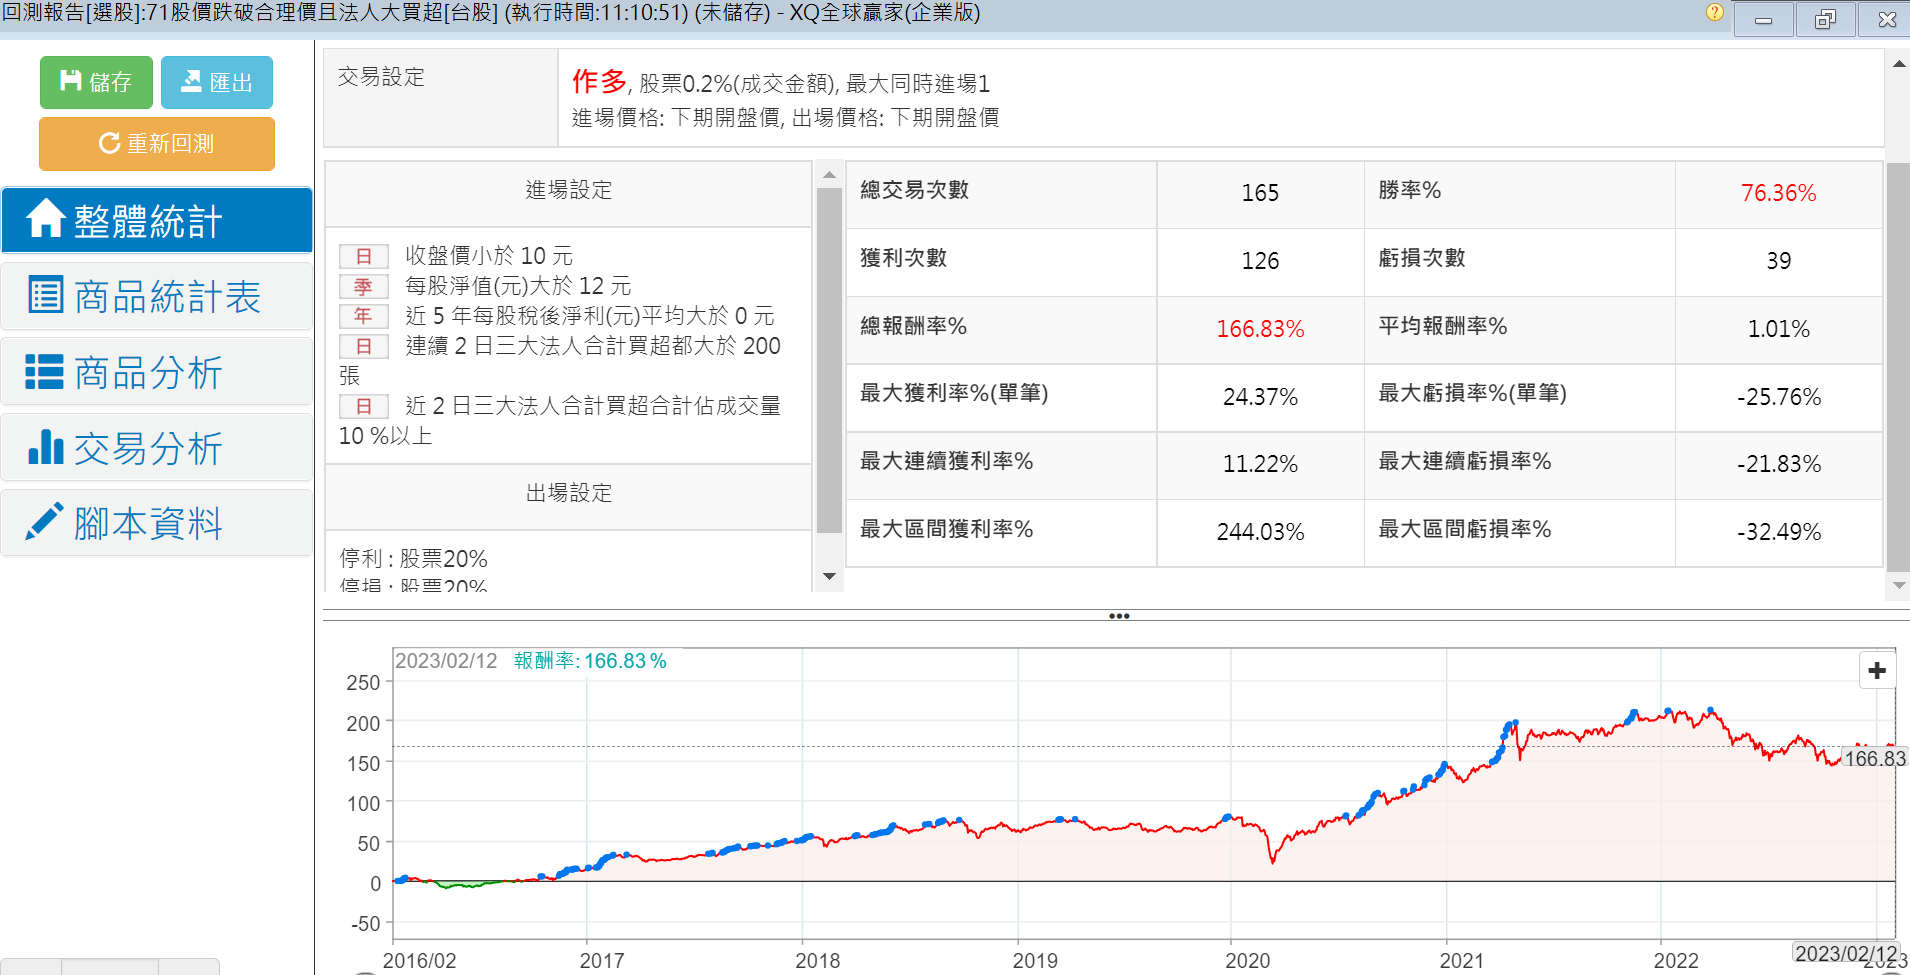Screen dimensions: 1910x975
Task: Click the 年 frequency tag for 每股稅後淨利
Action: click(363, 316)
